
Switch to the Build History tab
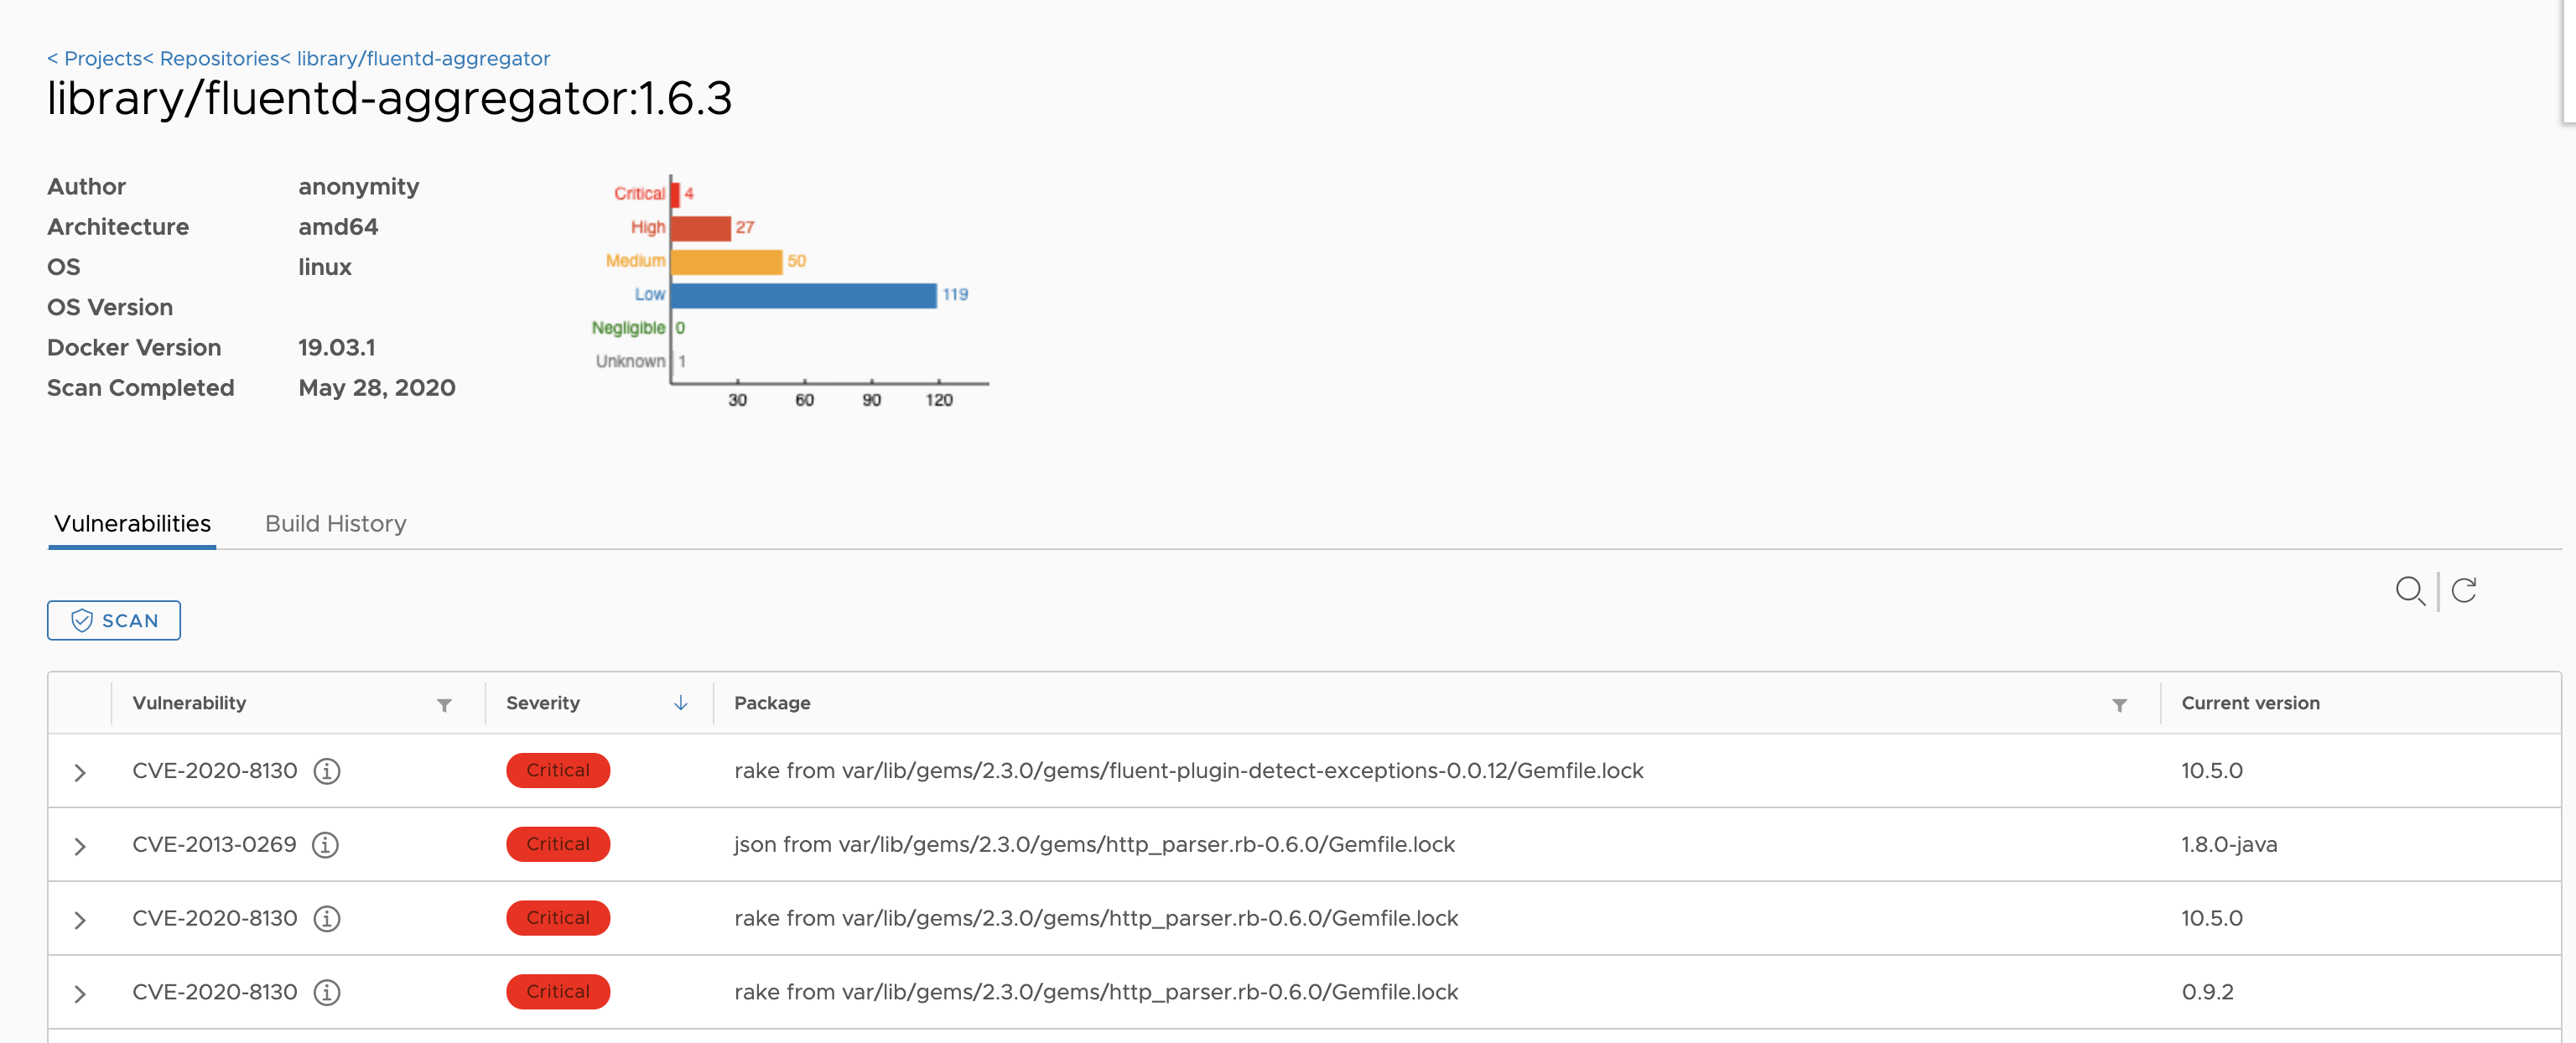335,523
